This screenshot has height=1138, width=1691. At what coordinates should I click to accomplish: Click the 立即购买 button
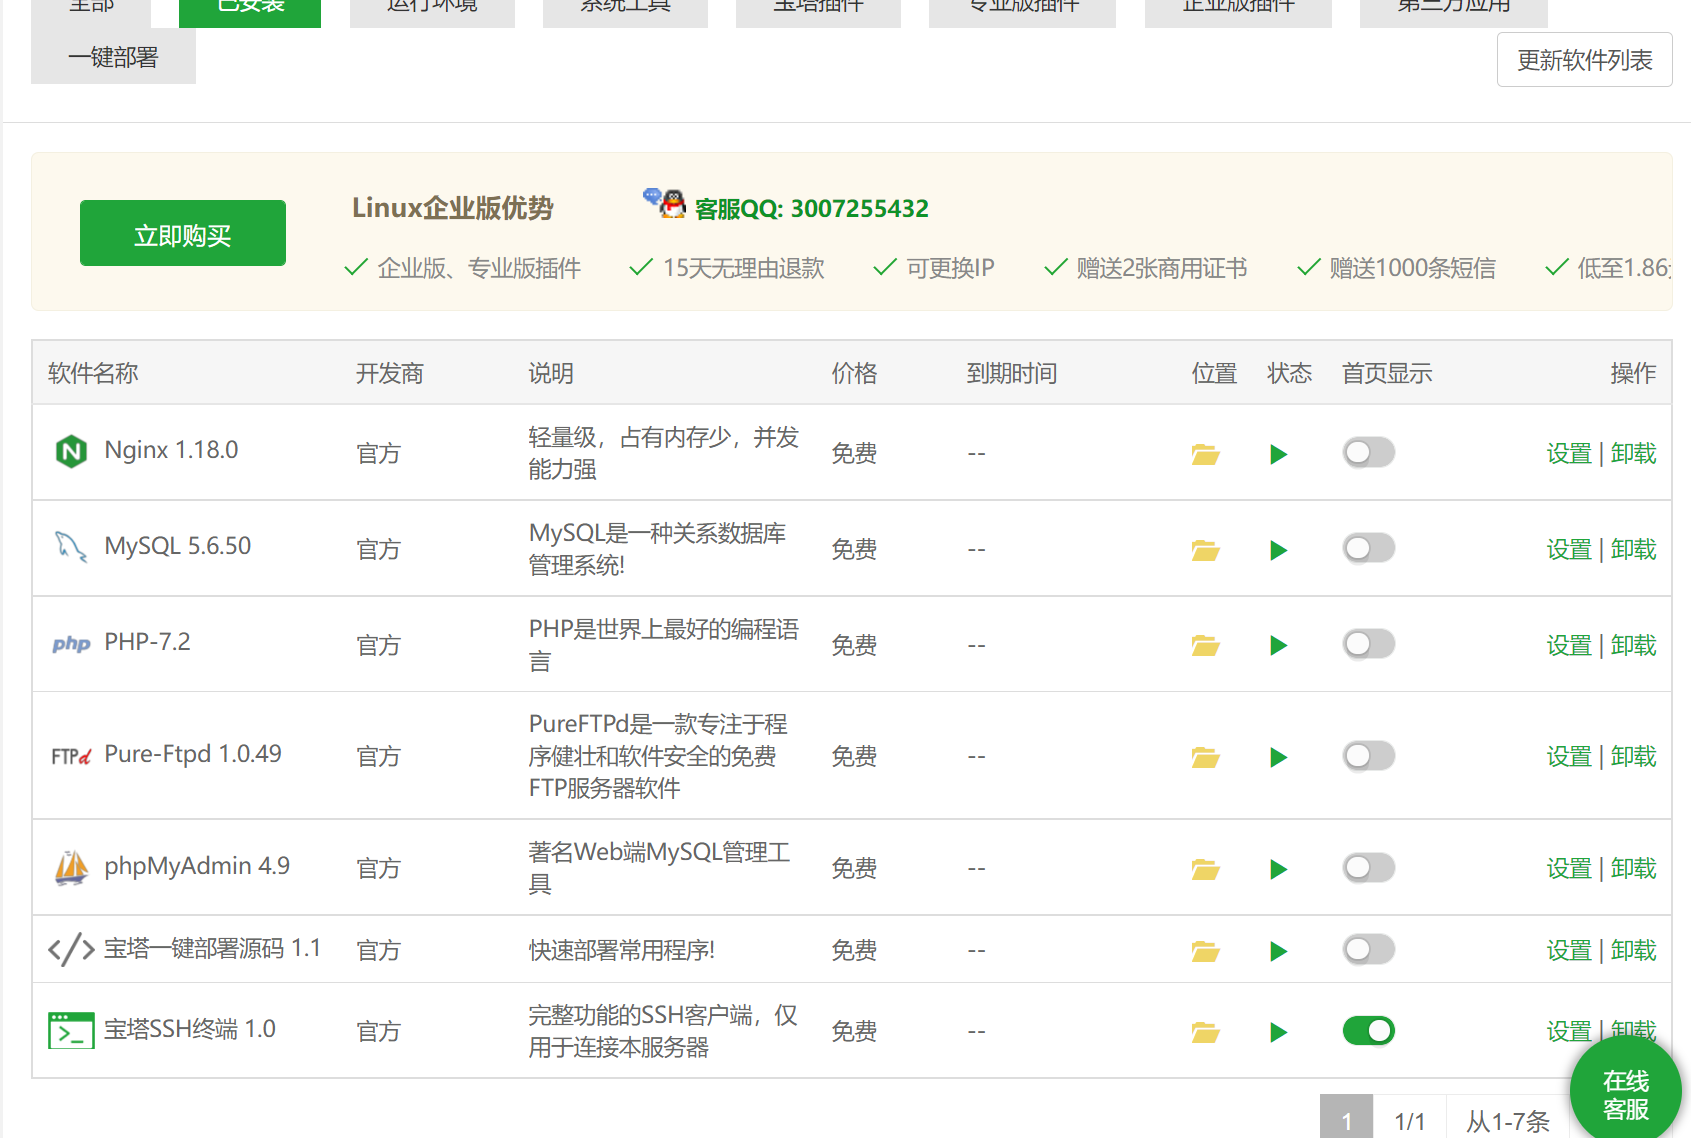coord(183,233)
